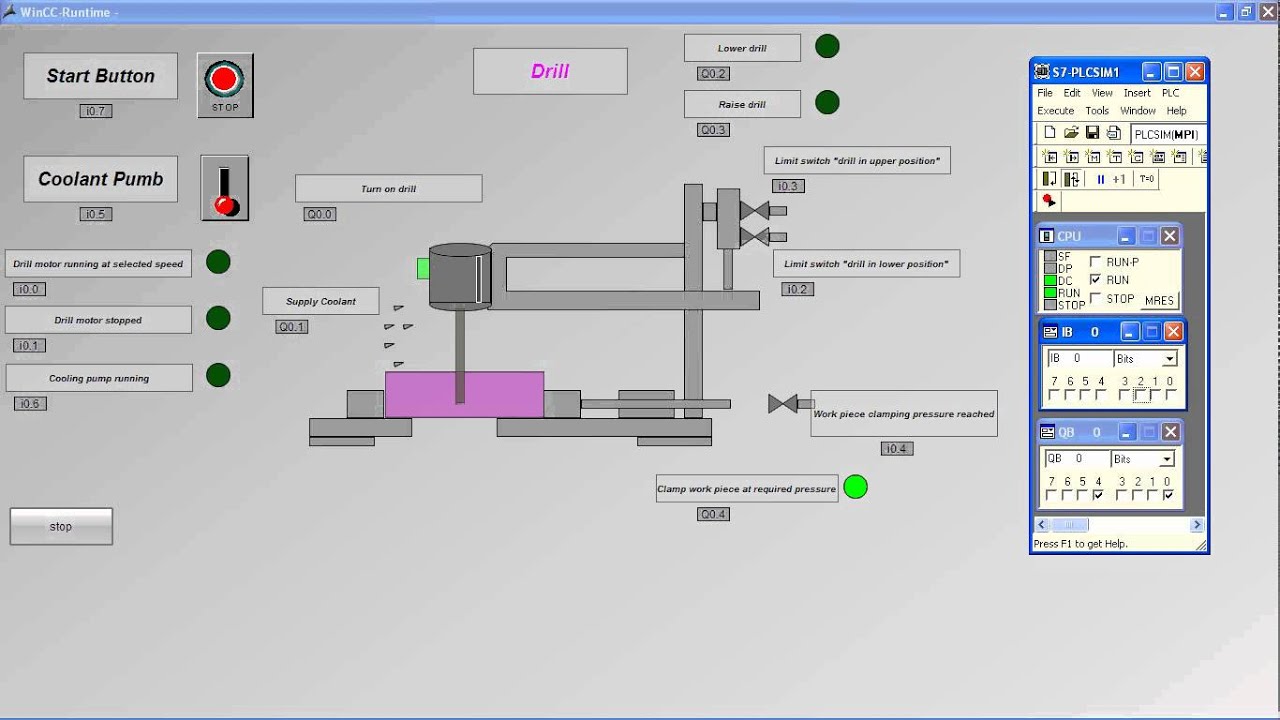Toggle IB bit 2 checkbox
This screenshot has width=1280, height=720.
point(1140,395)
